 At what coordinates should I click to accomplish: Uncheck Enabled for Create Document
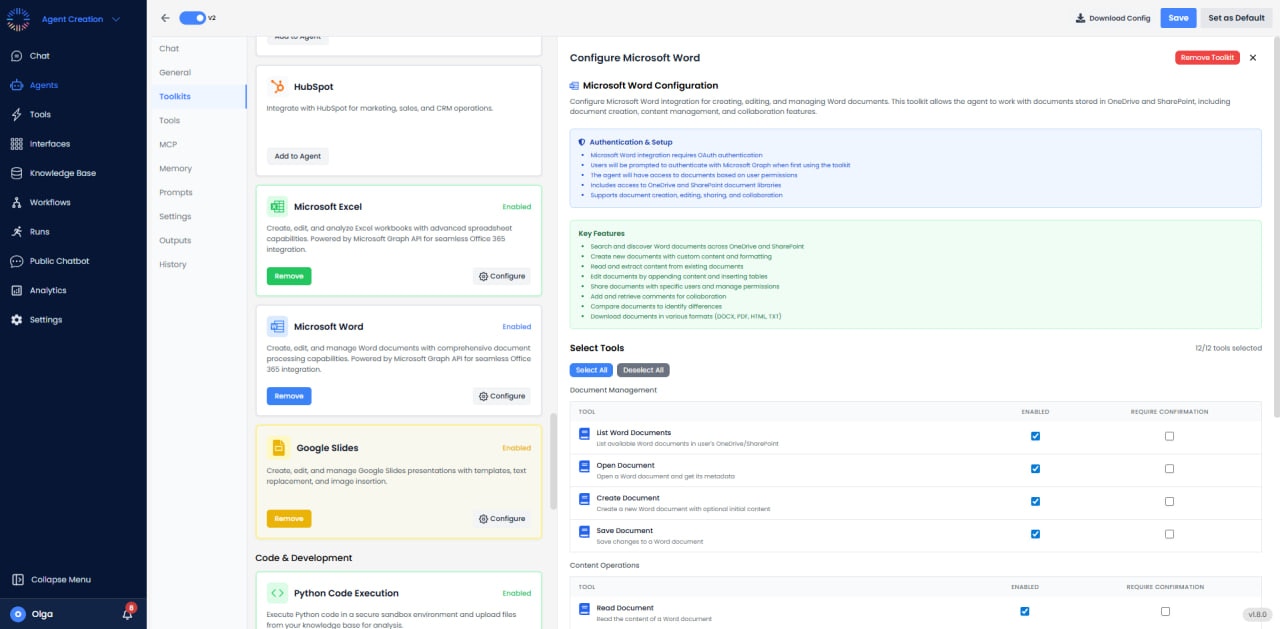click(1035, 501)
